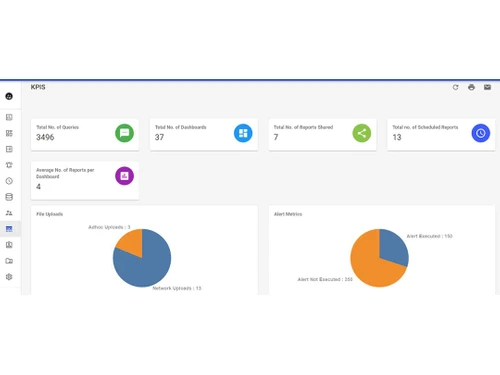Click the blue dashboards grid icon
The height and width of the screenshot is (375, 500).
tap(243, 133)
